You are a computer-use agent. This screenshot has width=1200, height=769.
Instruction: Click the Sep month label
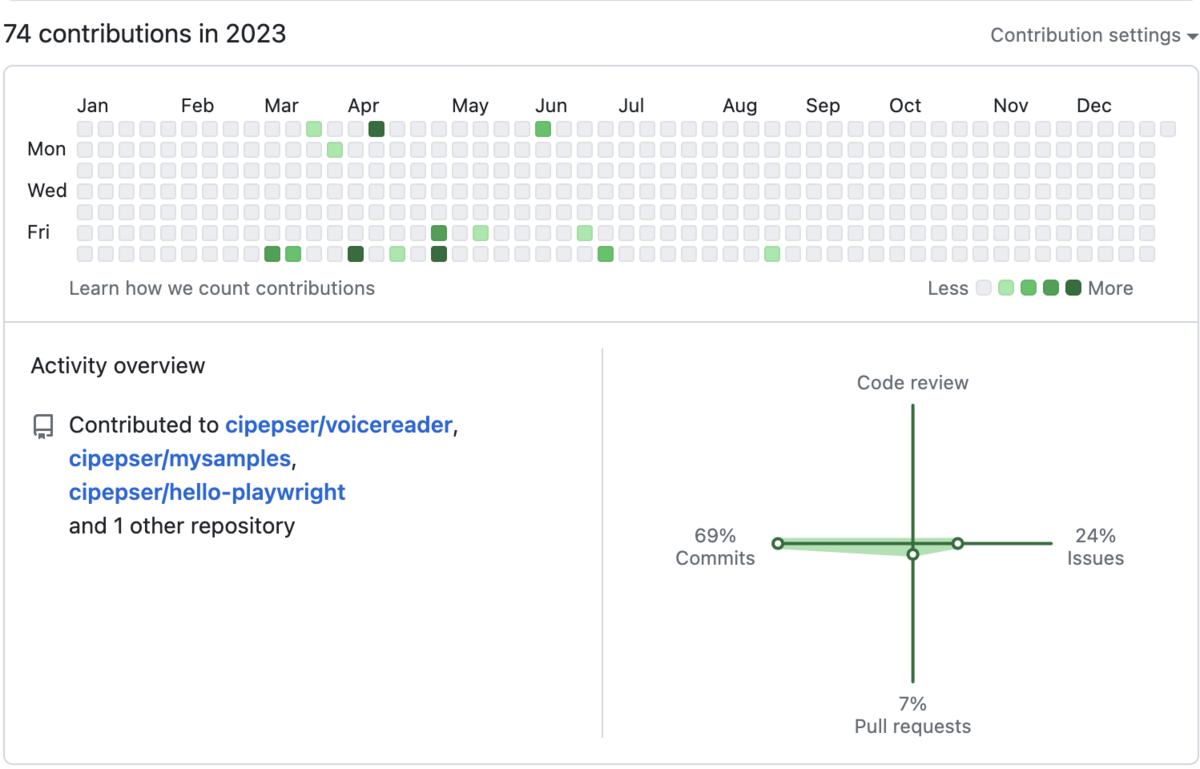point(823,106)
